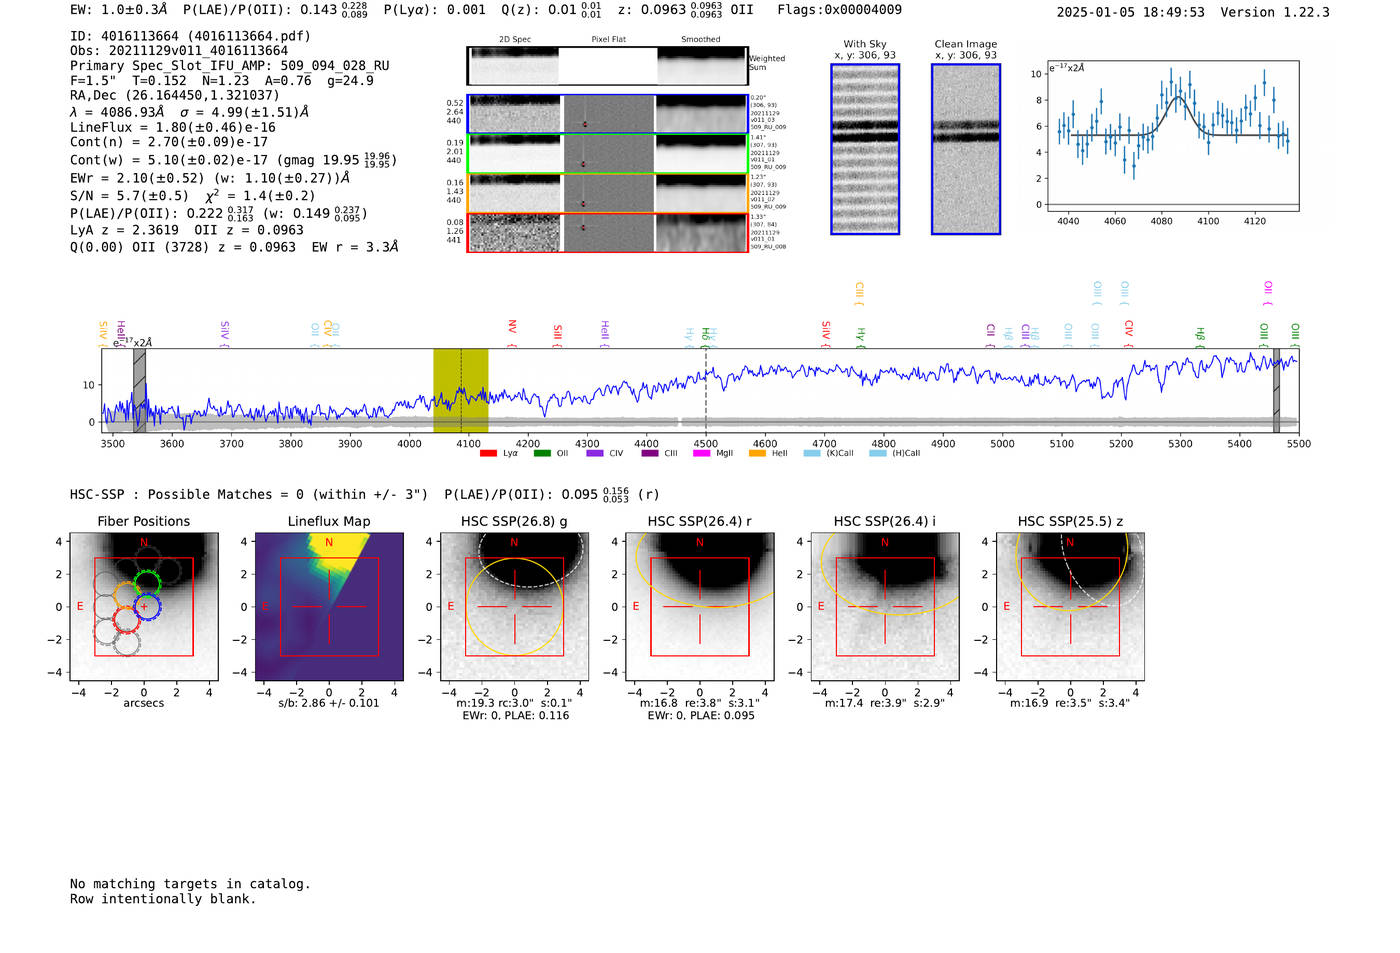
Task: Click the ID 4016113664 text line
Action: (x=190, y=36)
